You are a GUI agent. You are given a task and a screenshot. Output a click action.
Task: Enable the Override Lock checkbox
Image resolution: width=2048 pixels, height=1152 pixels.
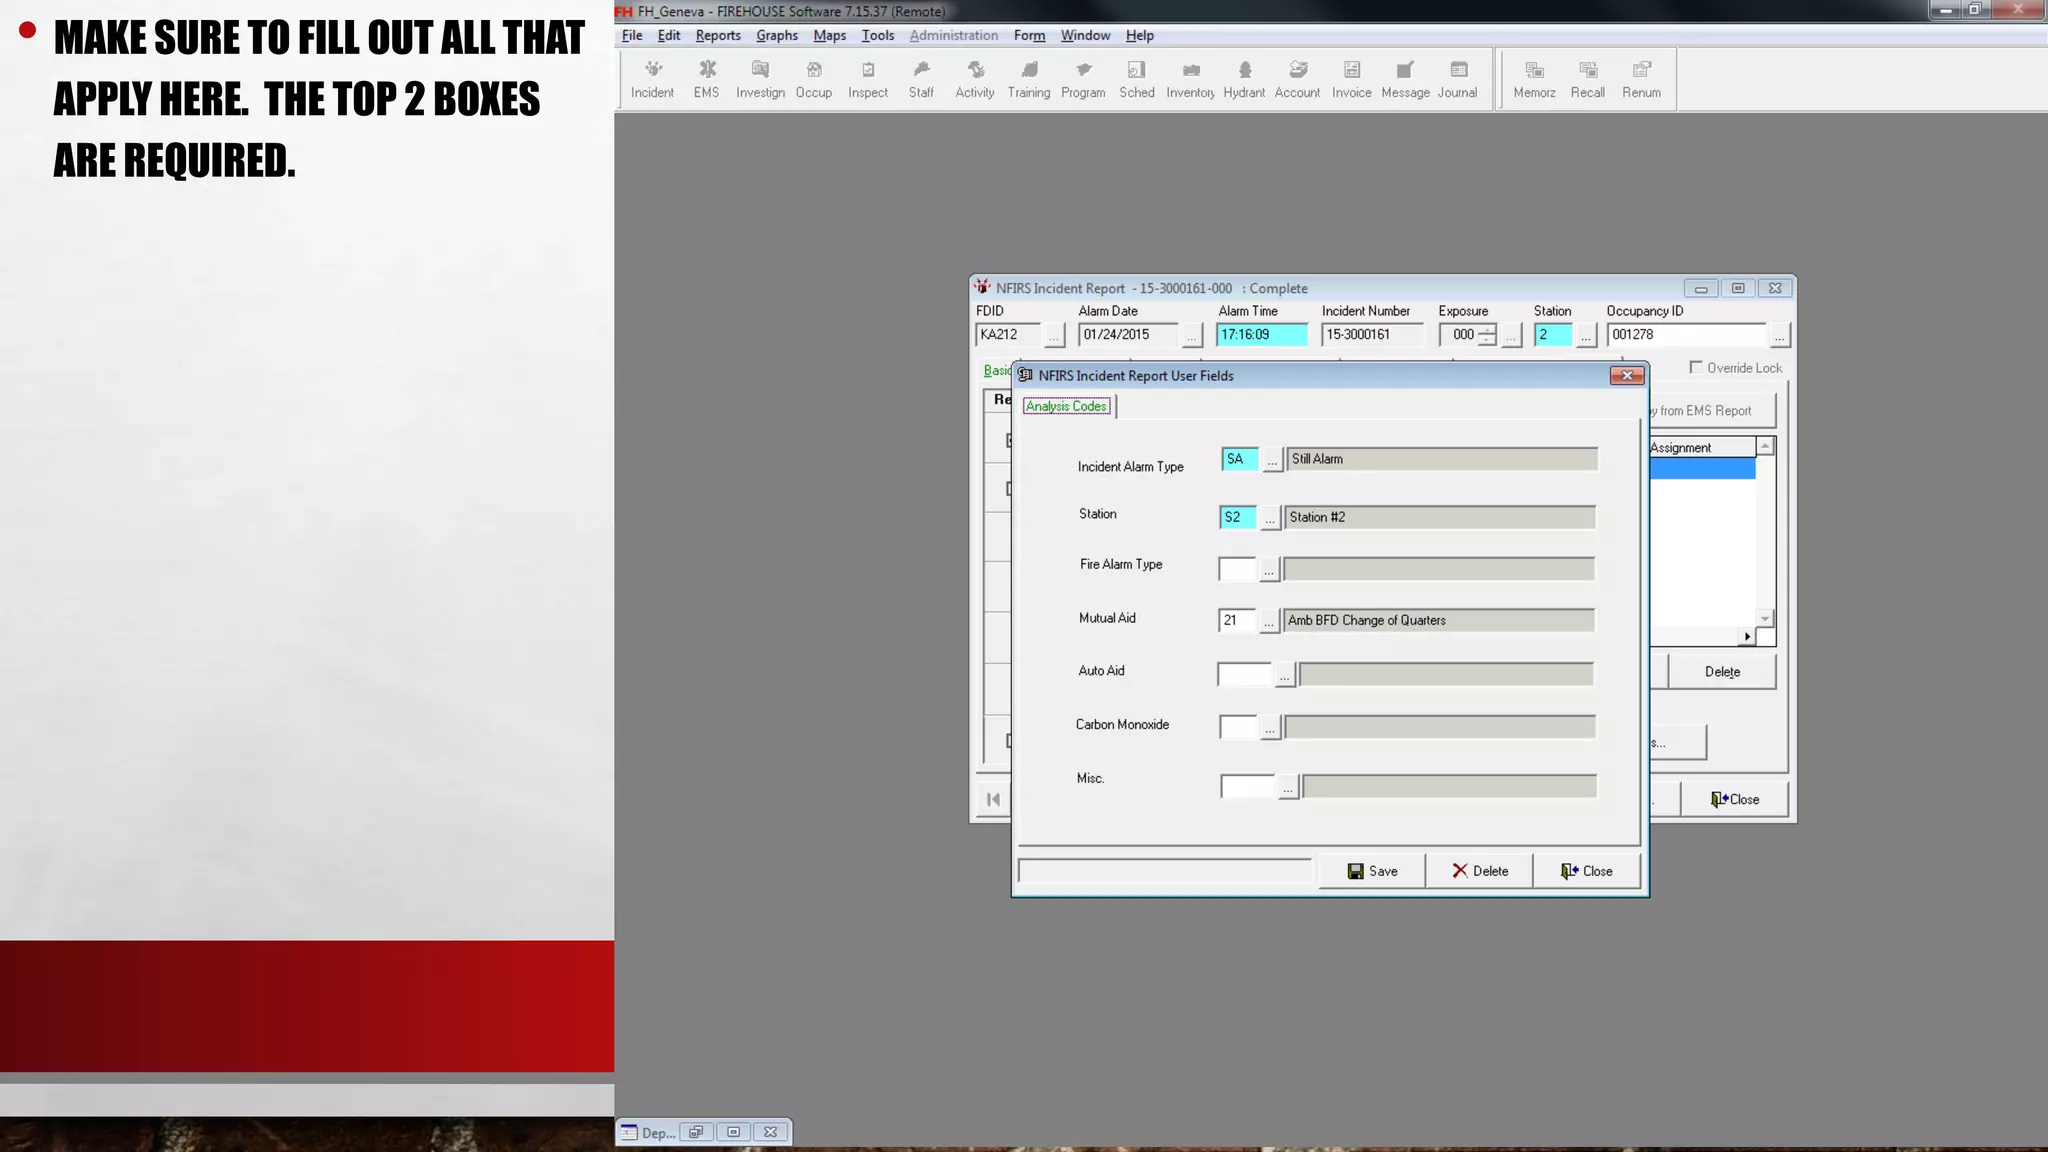coord(1696,367)
